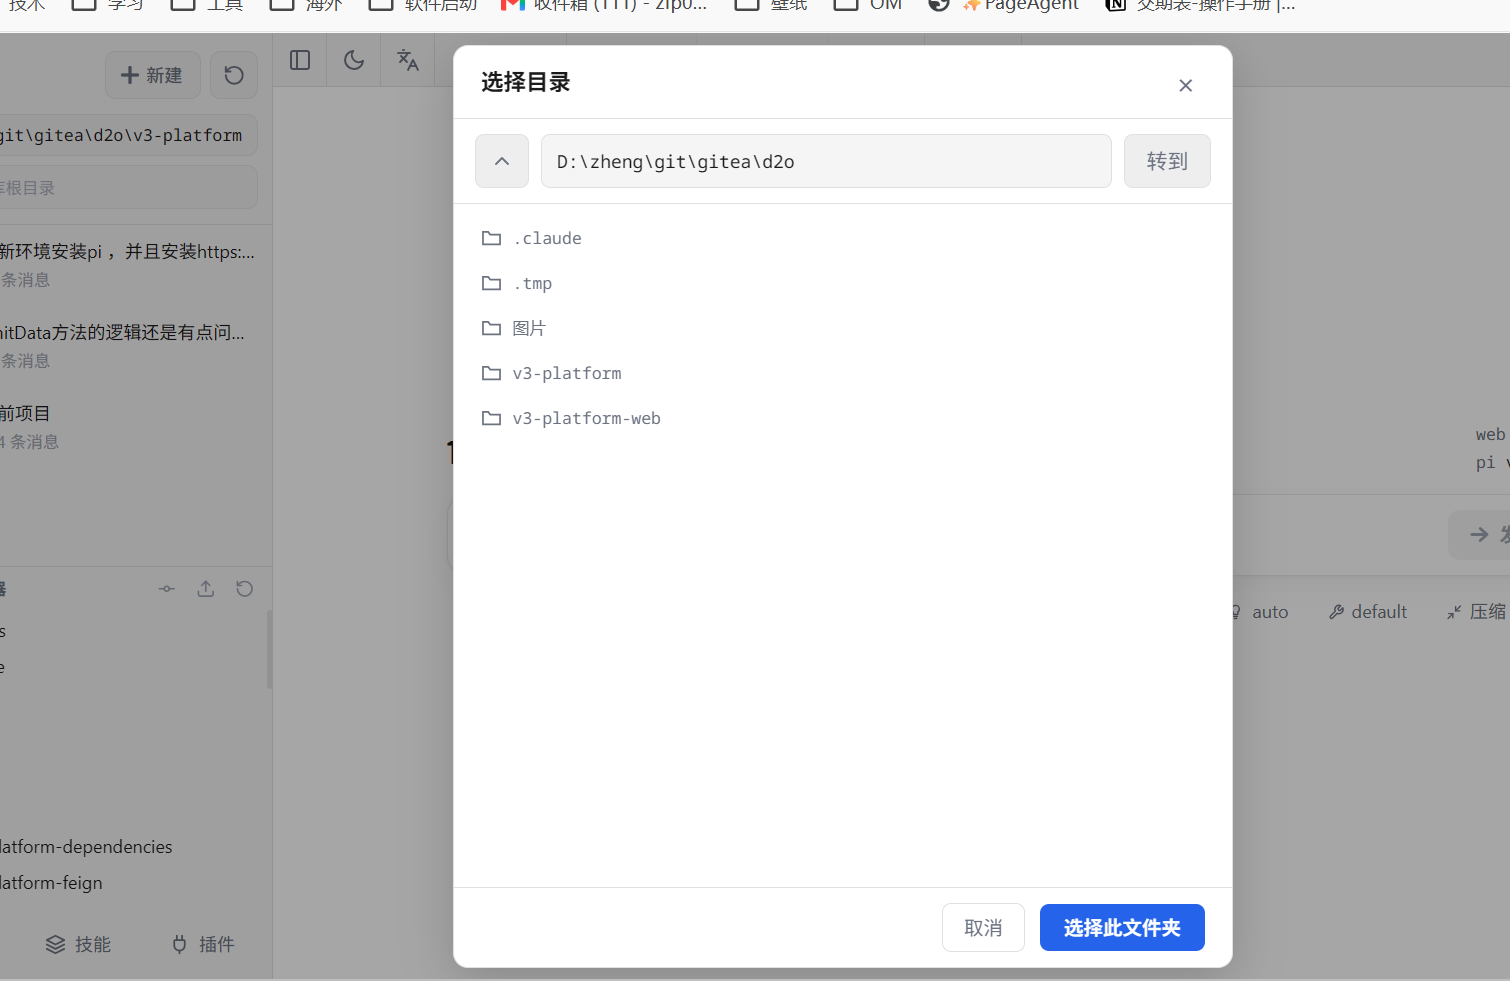Click the translate language icon
Viewport: 1510px width, 981px height.
408,60
